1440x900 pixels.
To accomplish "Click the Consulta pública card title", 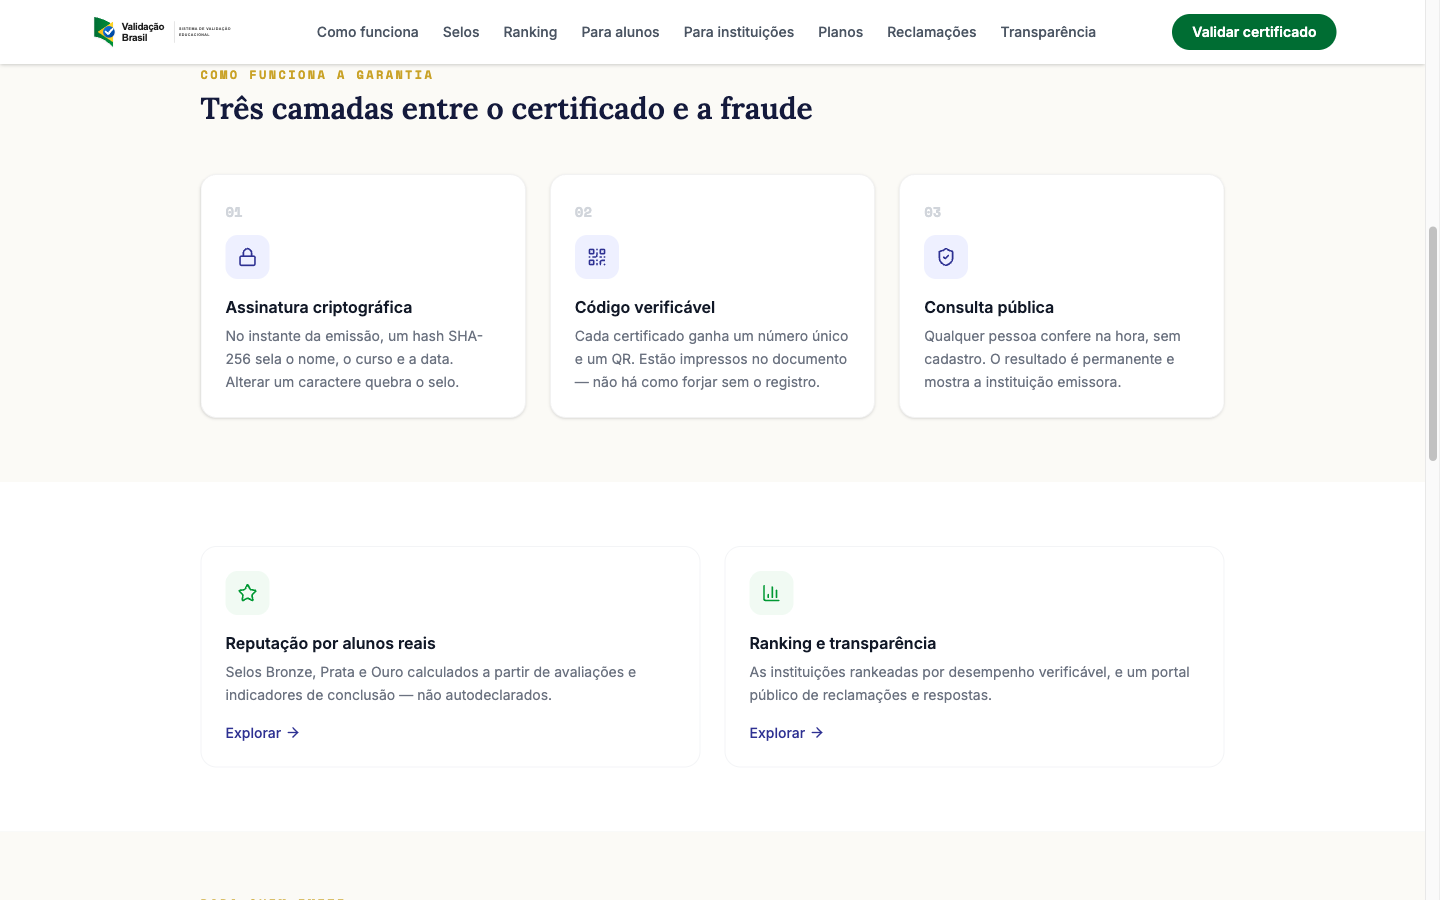I will (989, 307).
